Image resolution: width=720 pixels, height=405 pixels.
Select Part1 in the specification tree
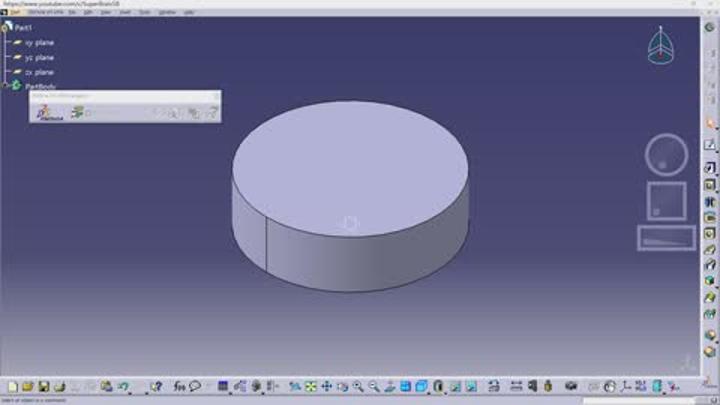coord(23,28)
